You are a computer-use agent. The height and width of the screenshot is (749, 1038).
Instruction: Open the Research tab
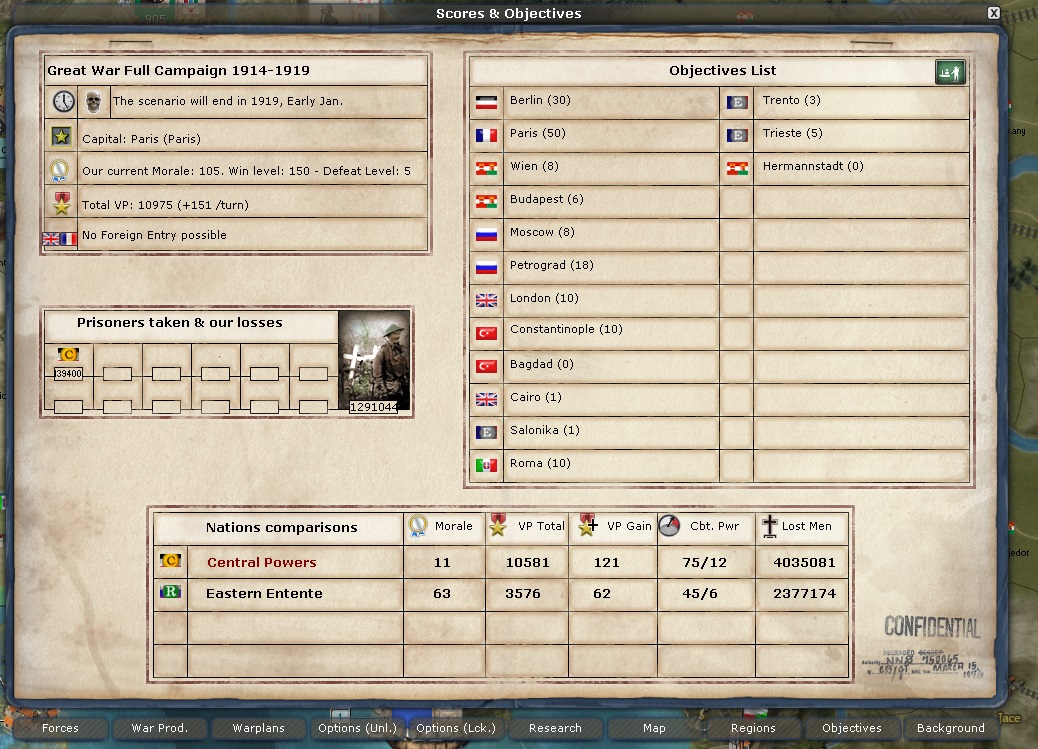(x=555, y=728)
